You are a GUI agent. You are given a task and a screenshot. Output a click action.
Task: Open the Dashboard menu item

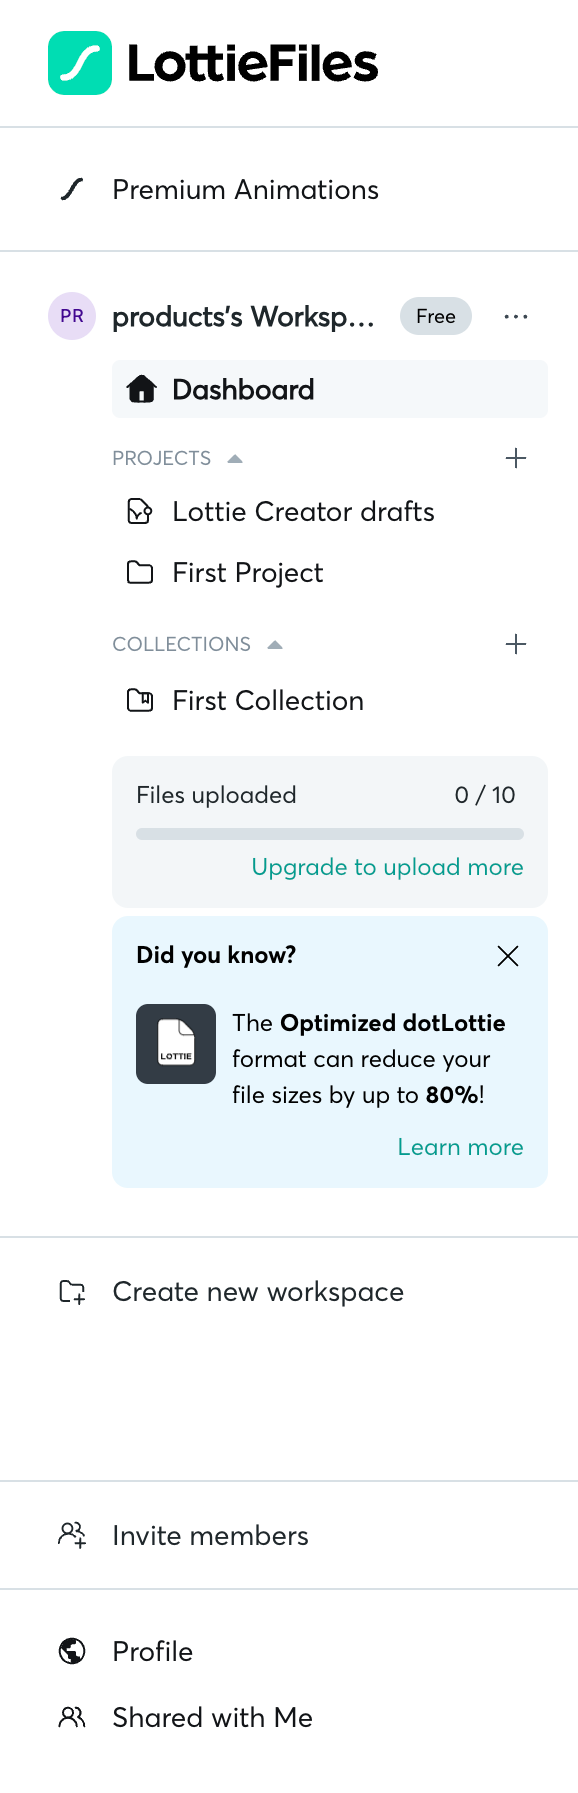click(x=243, y=388)
